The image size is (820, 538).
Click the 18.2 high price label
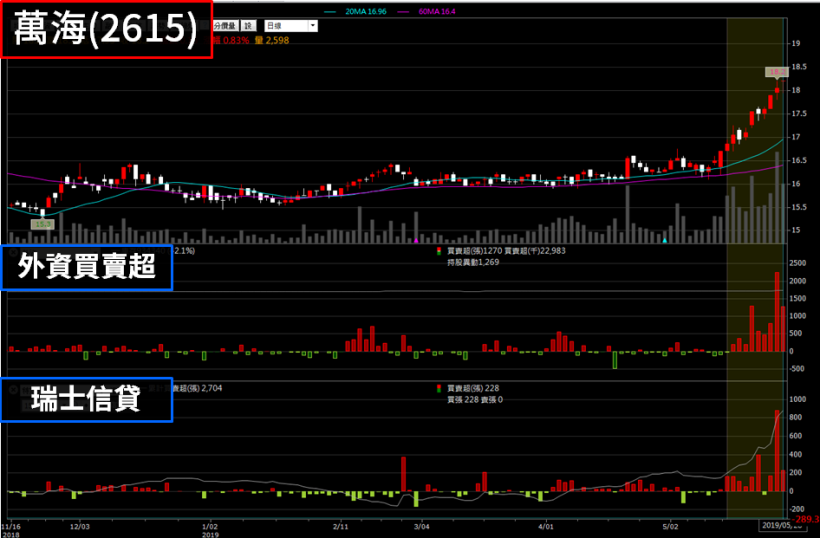click(777, 72)
